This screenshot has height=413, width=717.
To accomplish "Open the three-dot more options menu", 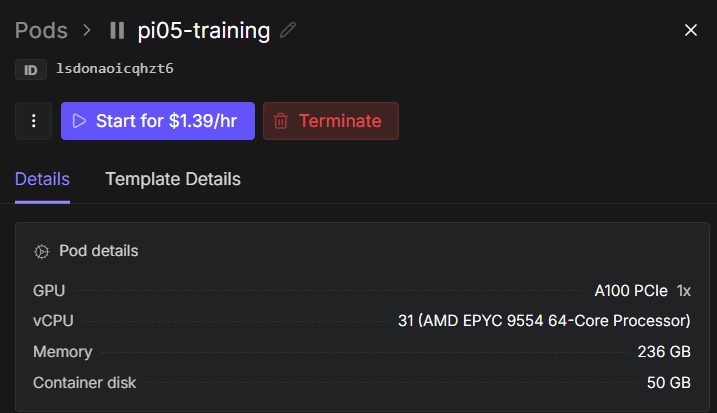I will pos(33,121).
